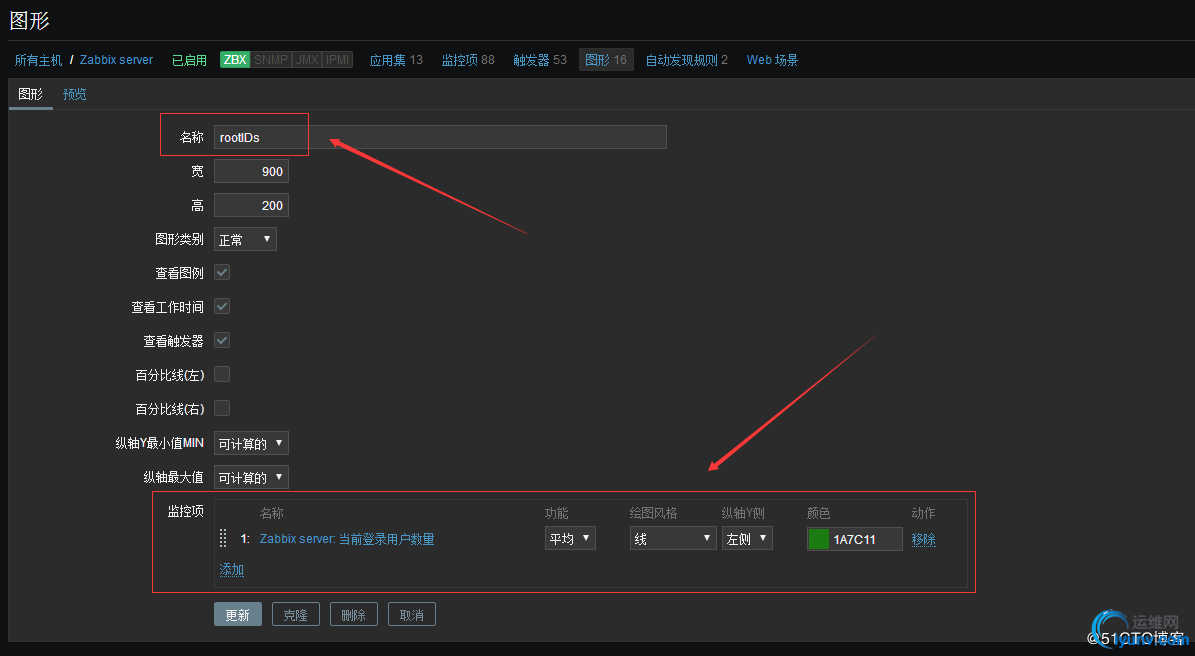Open the 纵轴Y侧 dropdown showing 左侧

747,539
